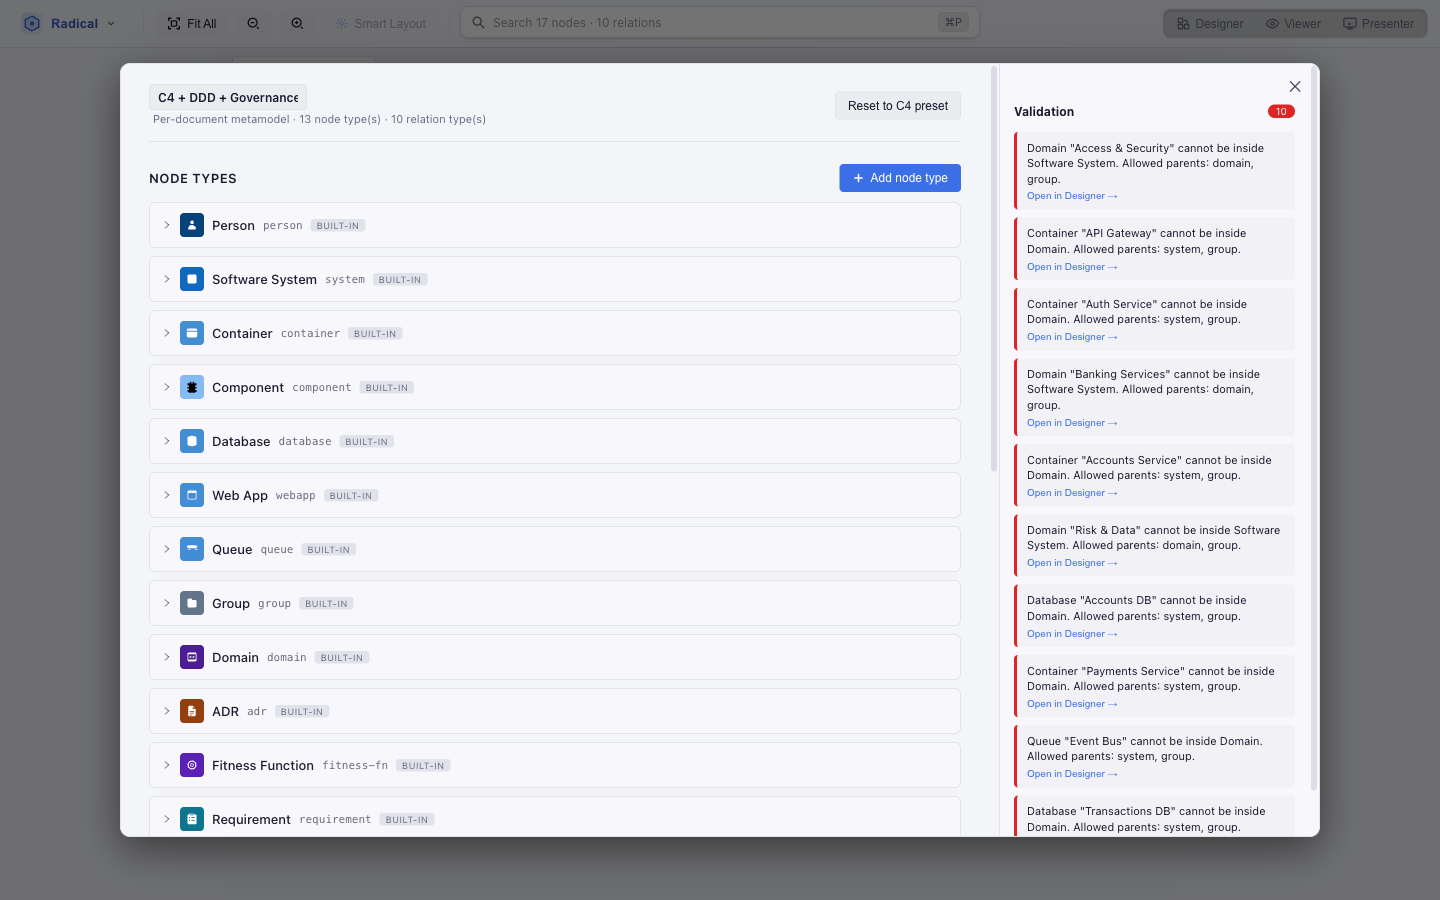Open the Radical app menu dropdown
Image resolution: width=1440 pixels, height=900 pixels.
coord(69,23)
